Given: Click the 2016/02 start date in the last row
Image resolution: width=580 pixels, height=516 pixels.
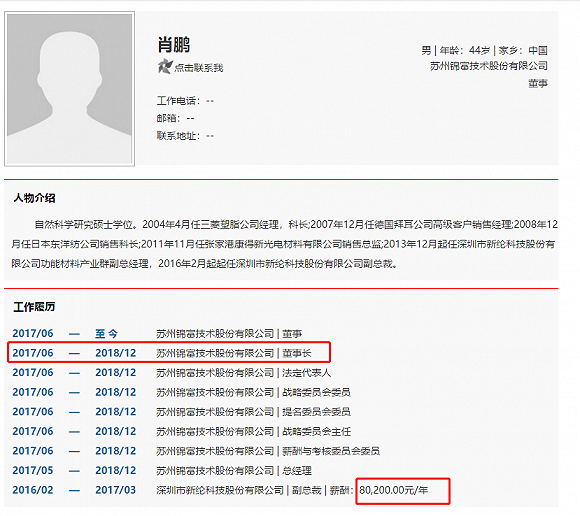Looking at the screenshot, I should pos(33,490).
